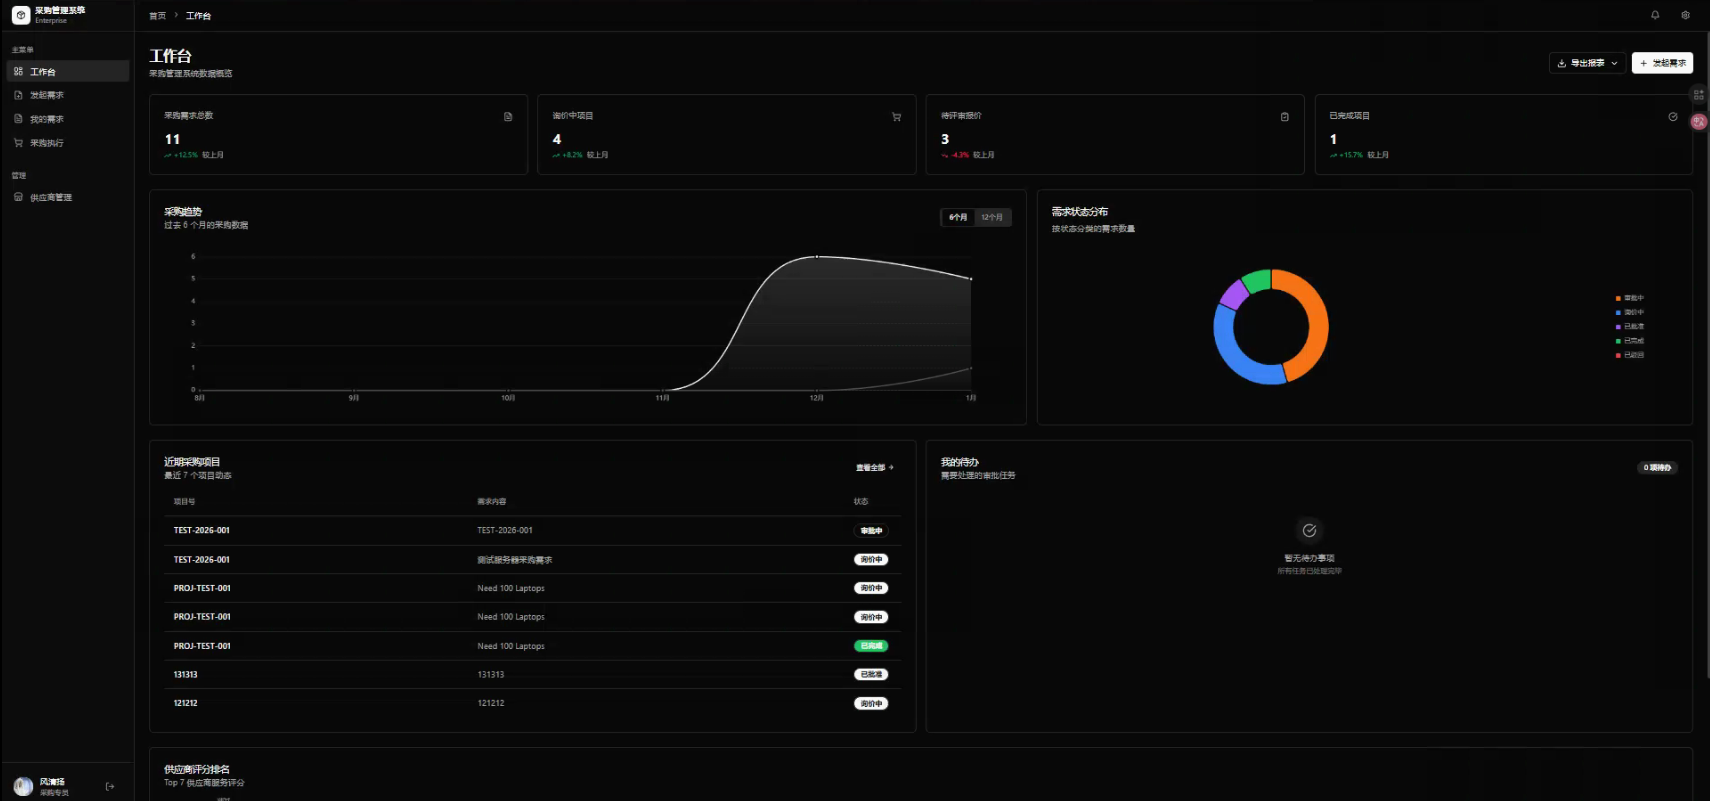Screen dimensions: 1710x801
Task: Go to 首页 via breadcrumb
Action: pos(157,16)
